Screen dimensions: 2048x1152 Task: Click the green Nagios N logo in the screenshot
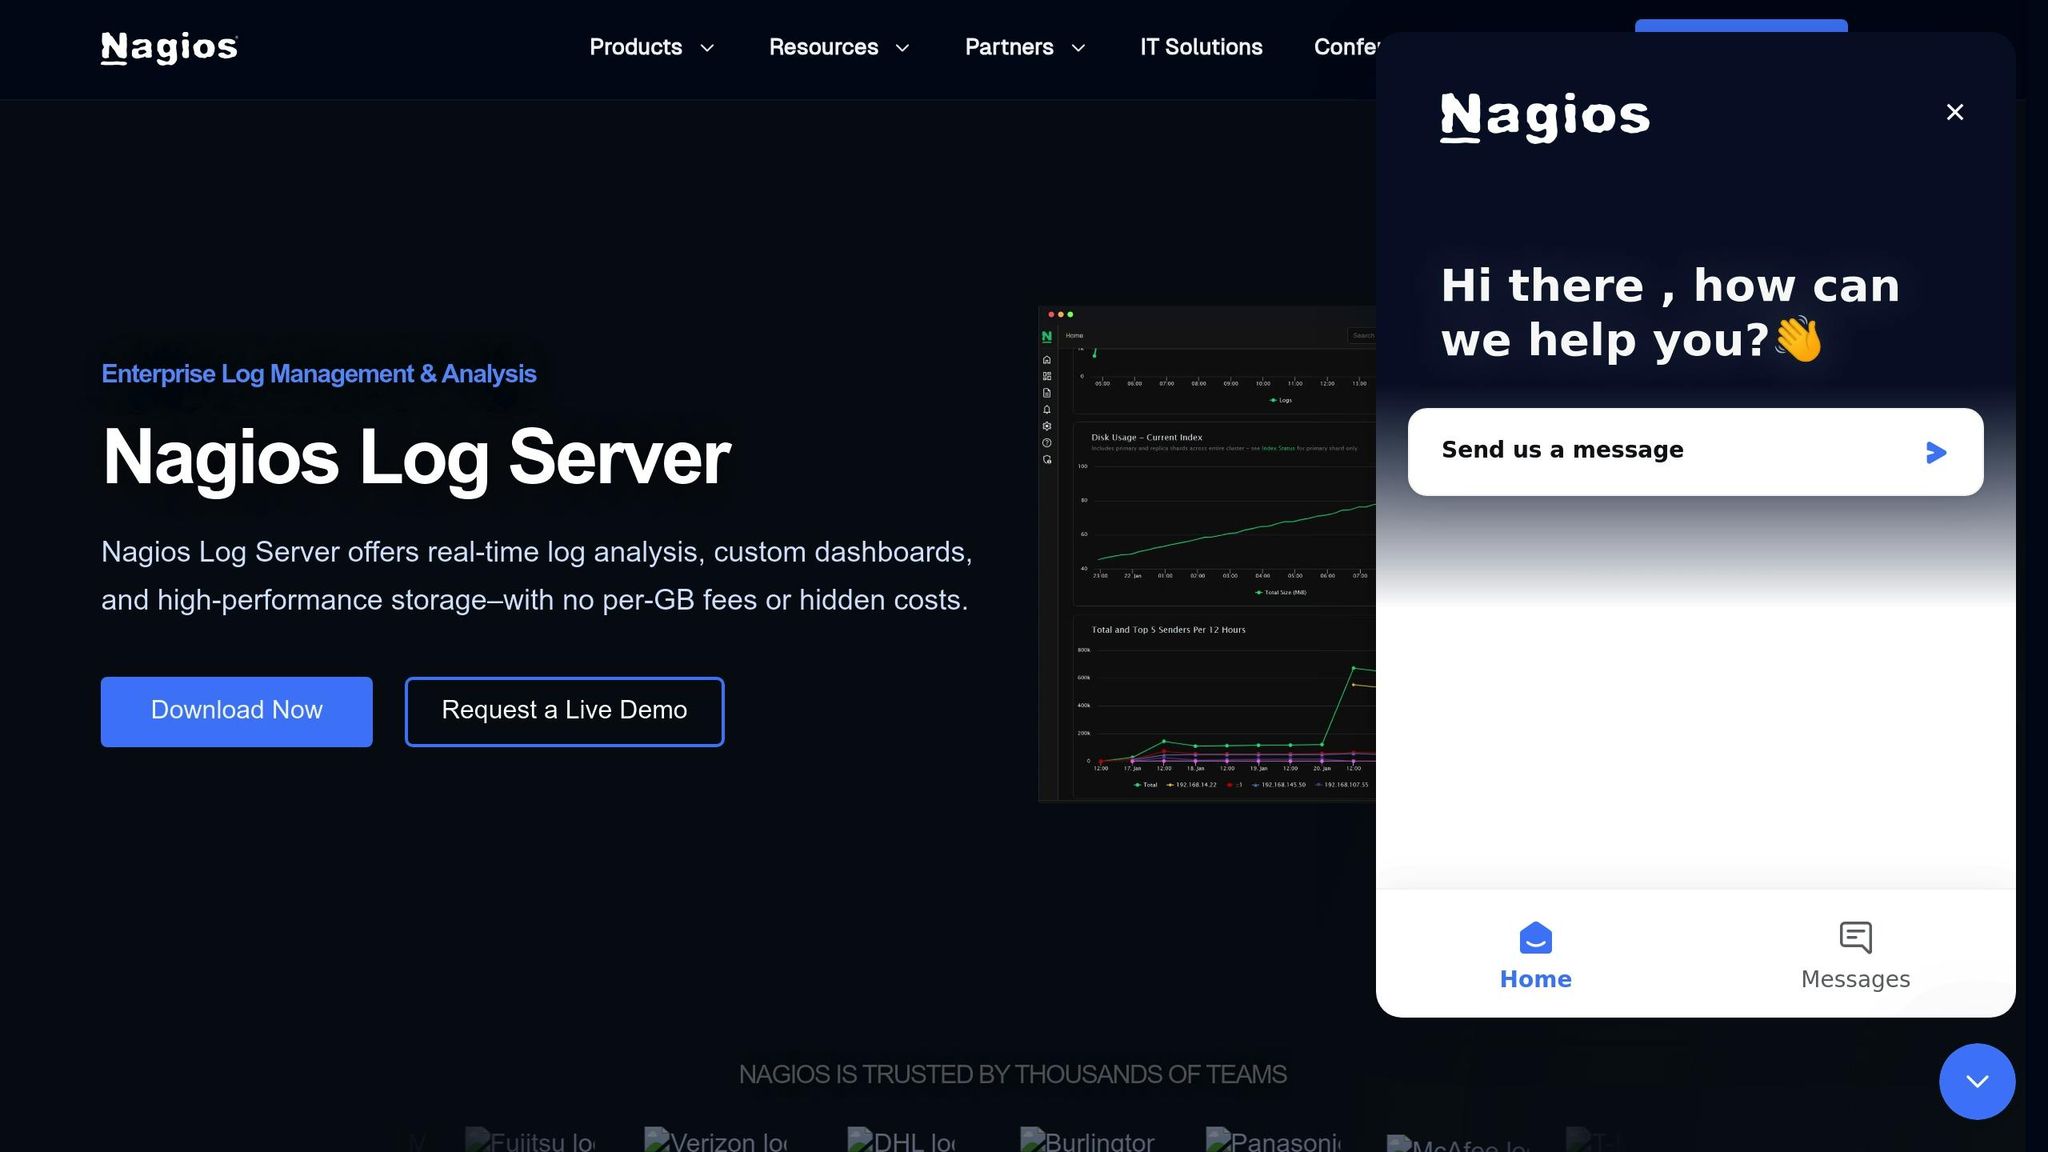(x=1047, y=336)
